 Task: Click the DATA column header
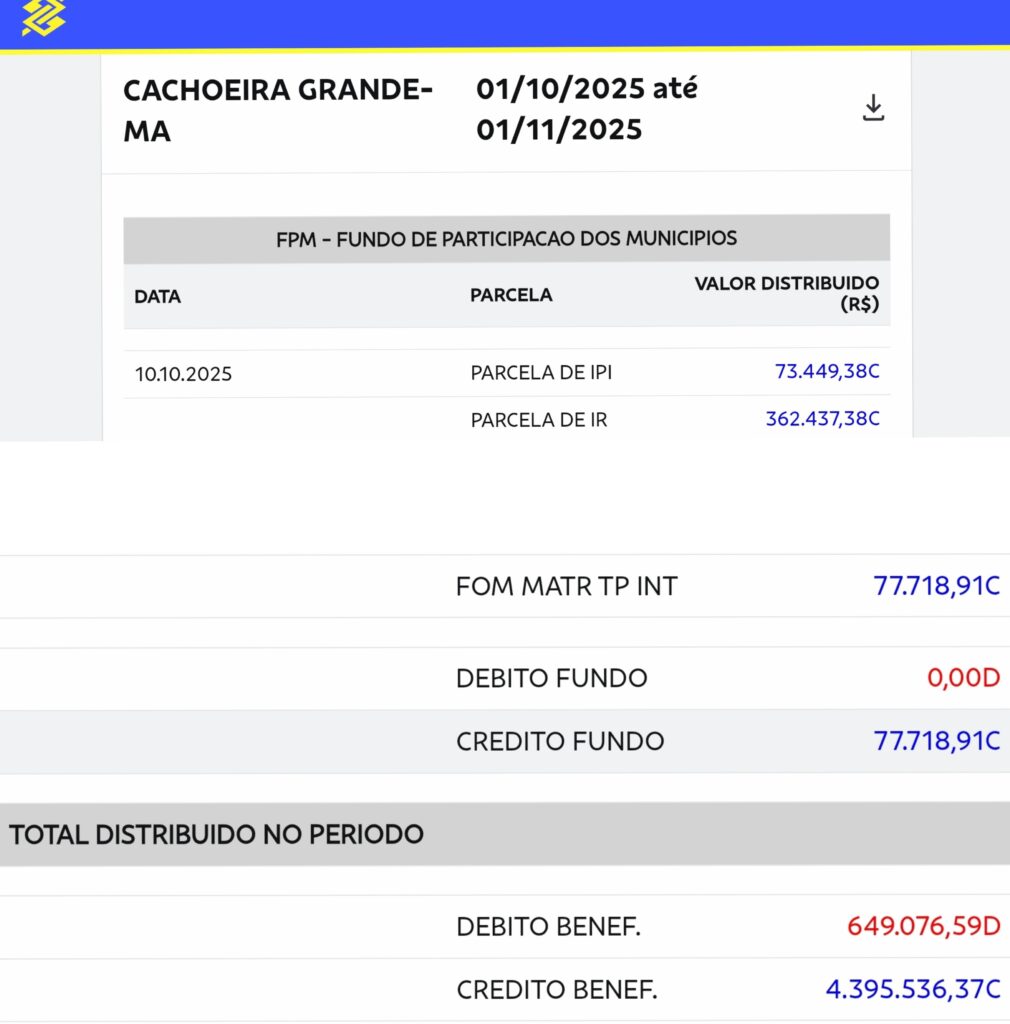pyautogui.click(x=157, y=296)
